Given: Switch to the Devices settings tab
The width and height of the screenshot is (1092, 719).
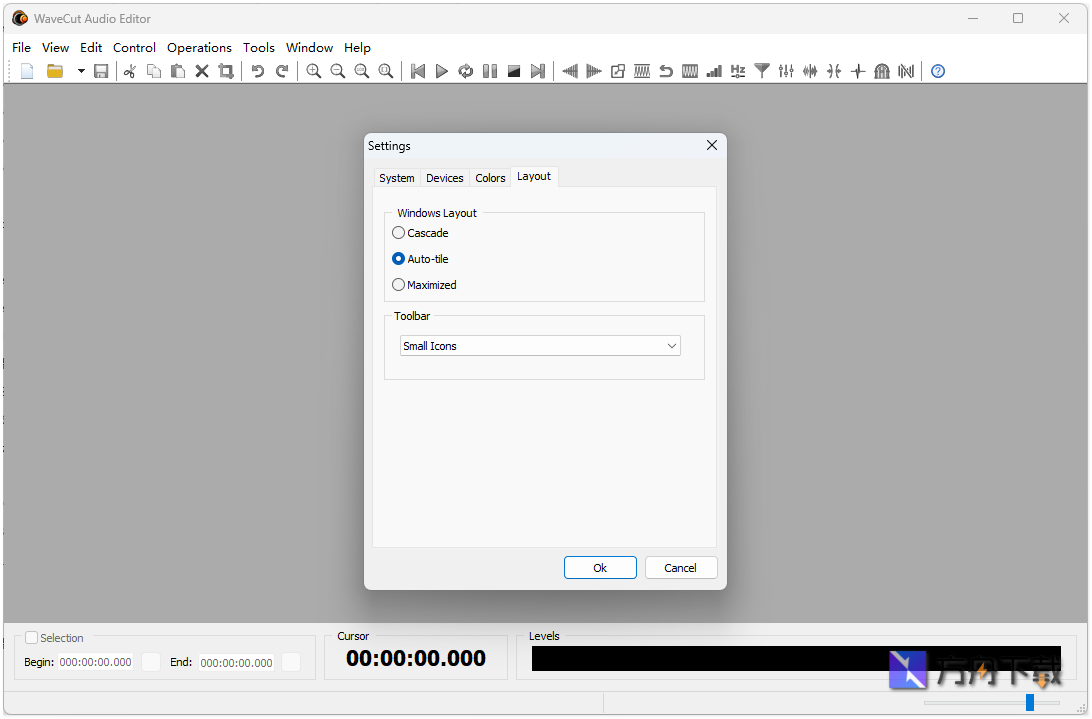Looking at the screenshot, I should click(444, 177).
